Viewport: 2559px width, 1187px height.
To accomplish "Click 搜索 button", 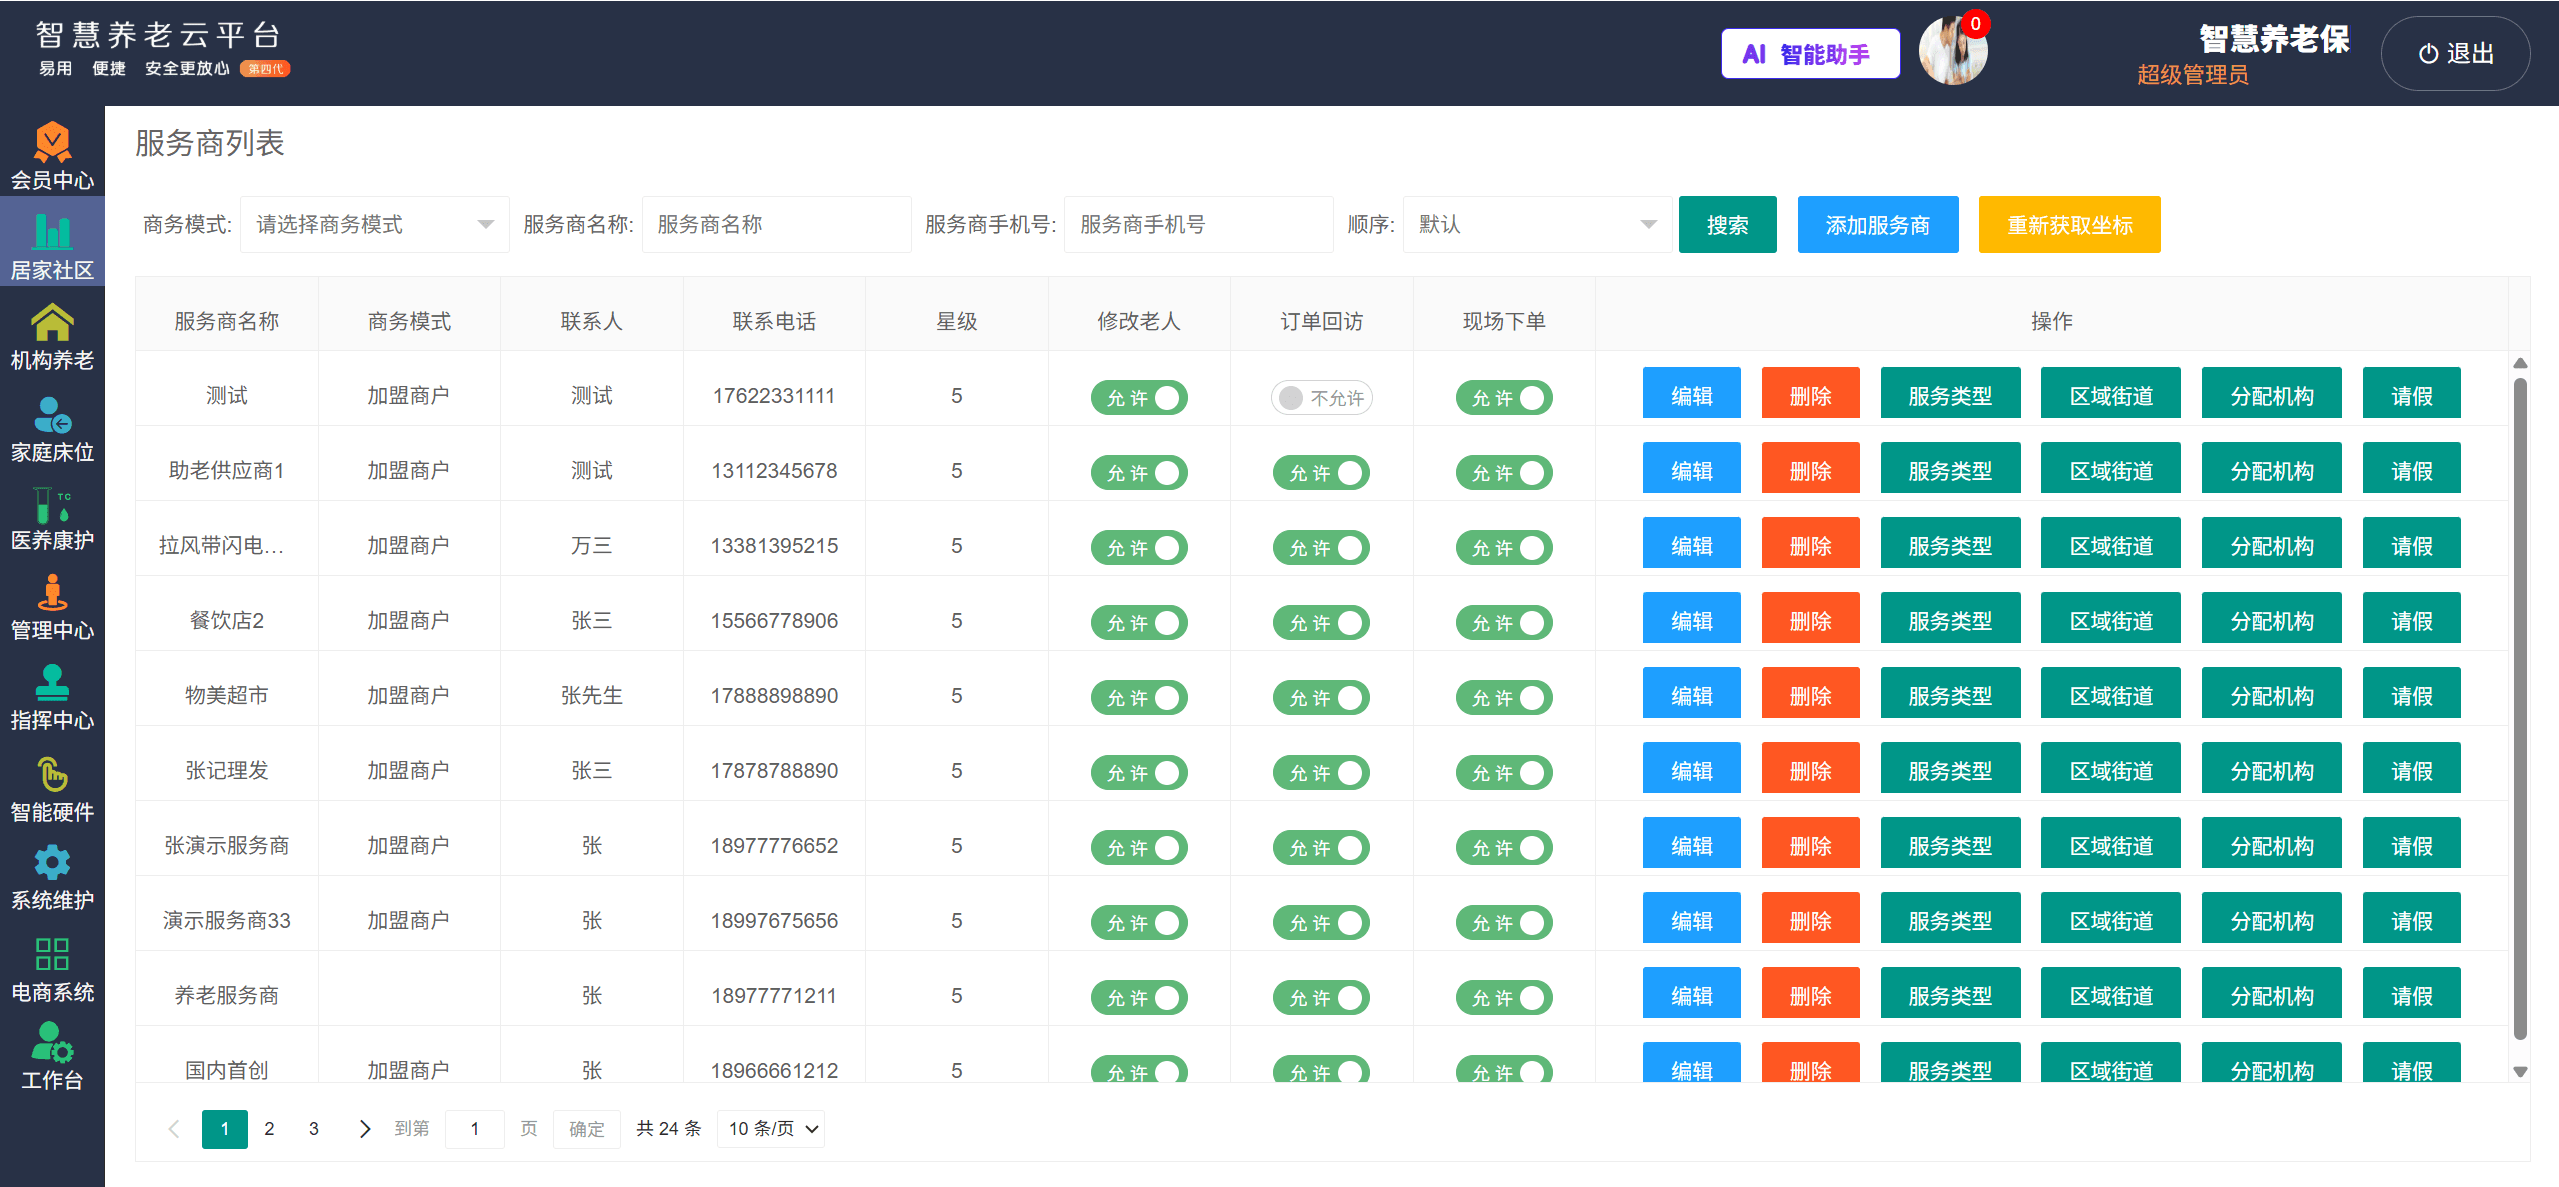I will tap(1728, 225).
